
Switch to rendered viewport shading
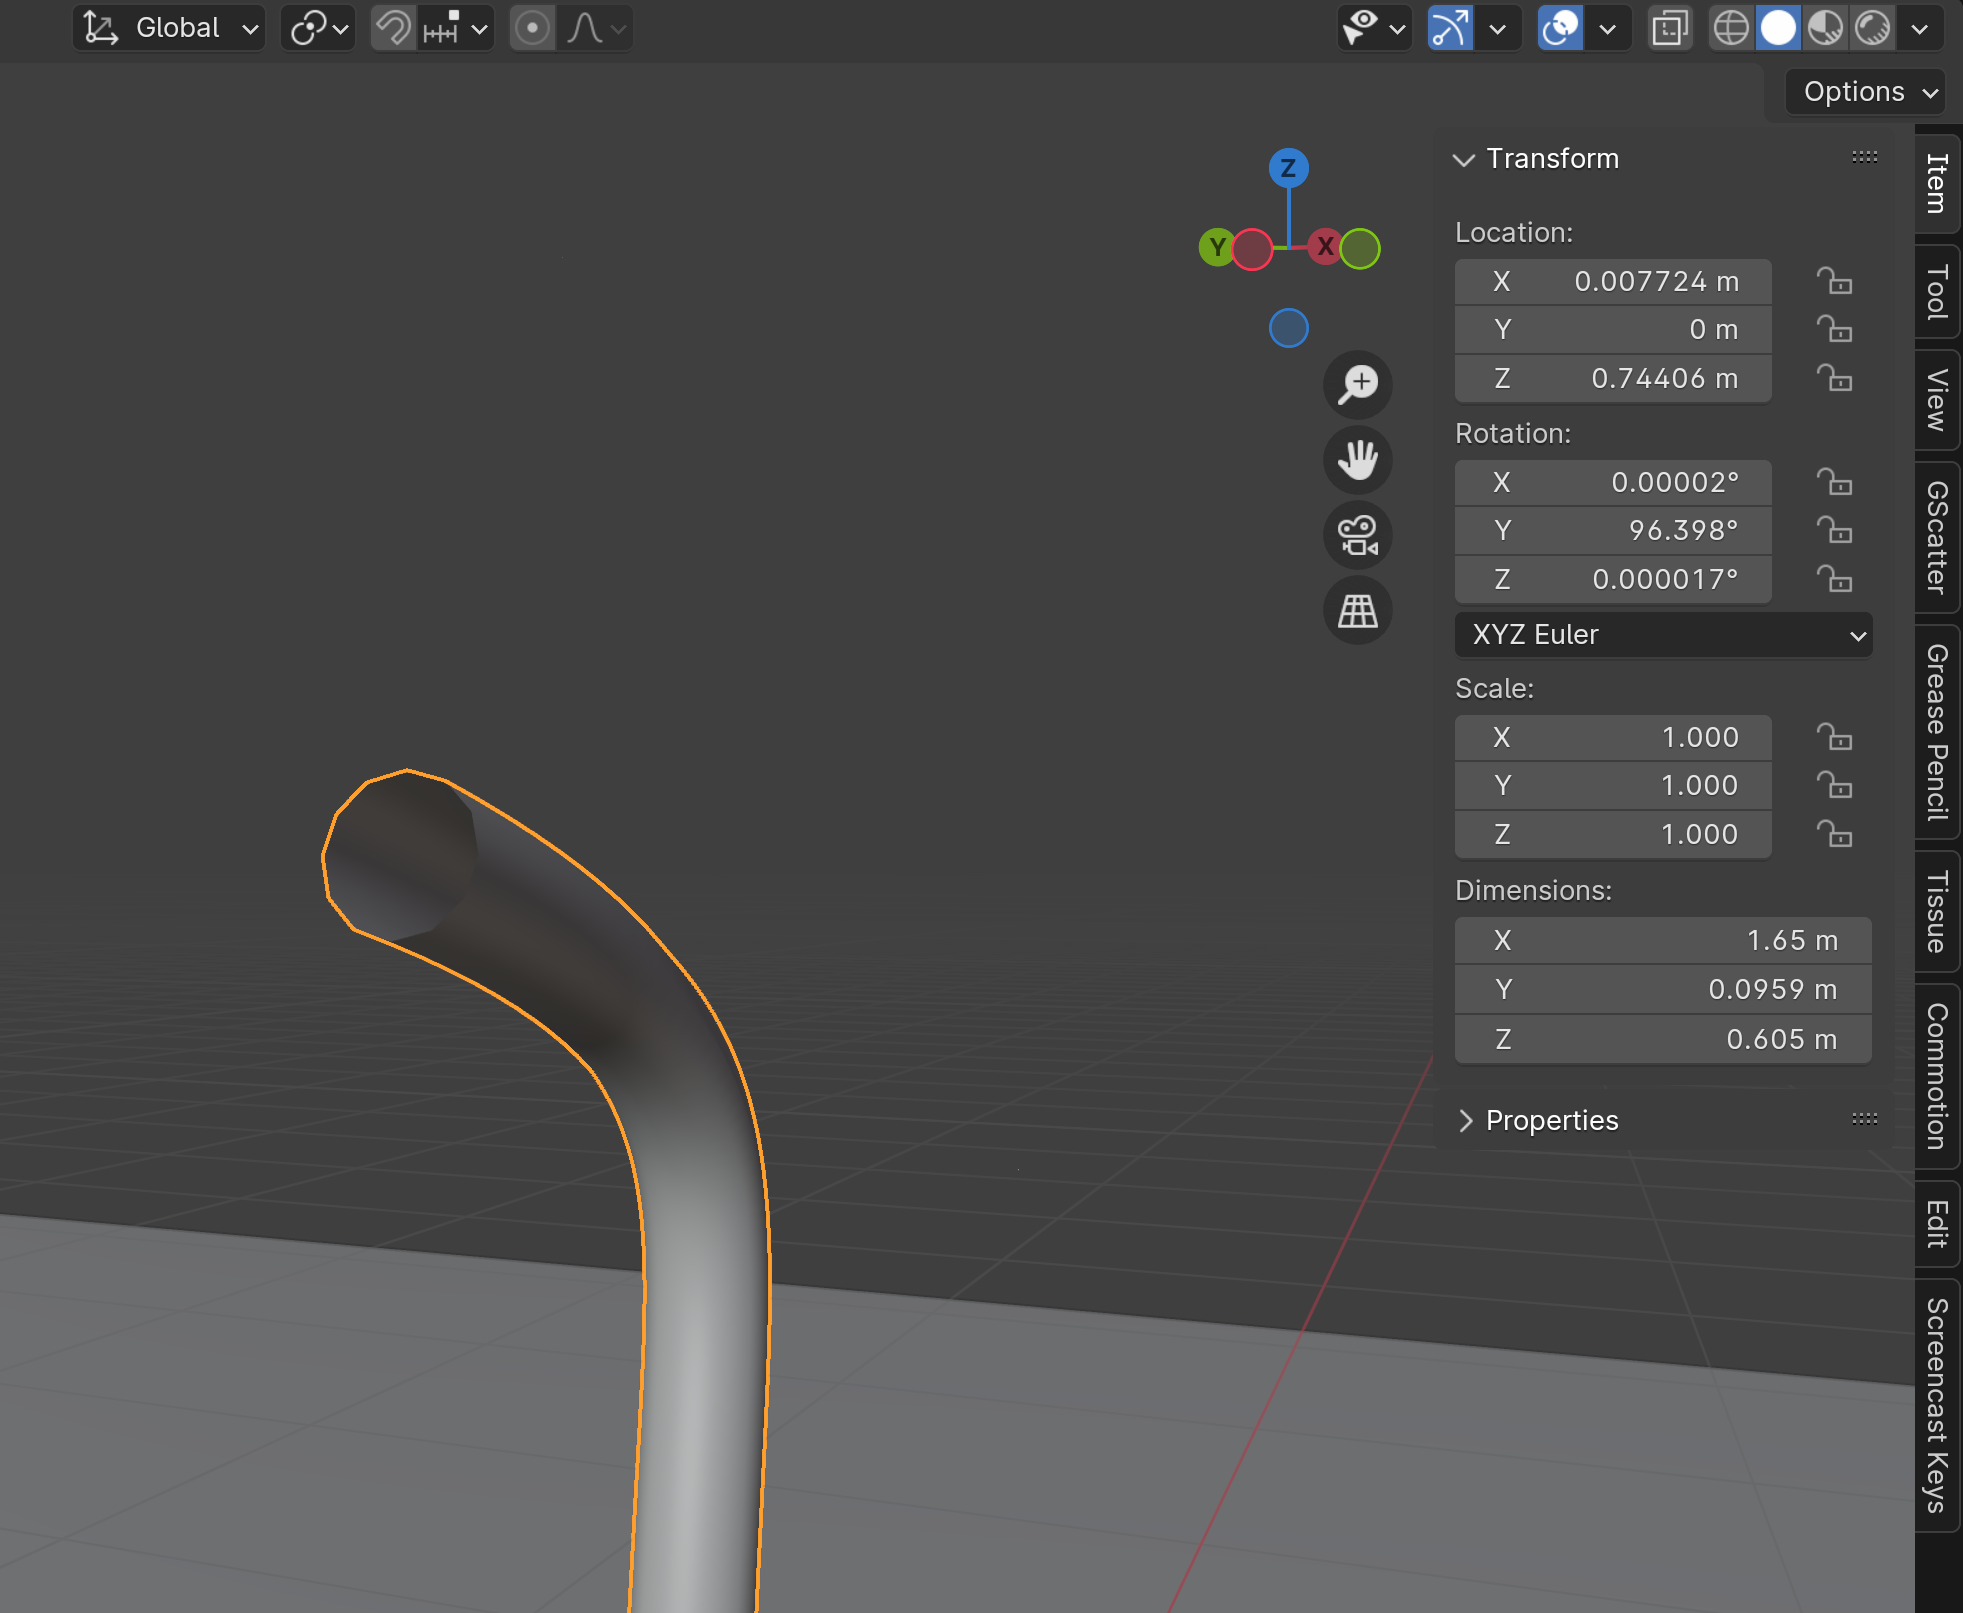1873,28
